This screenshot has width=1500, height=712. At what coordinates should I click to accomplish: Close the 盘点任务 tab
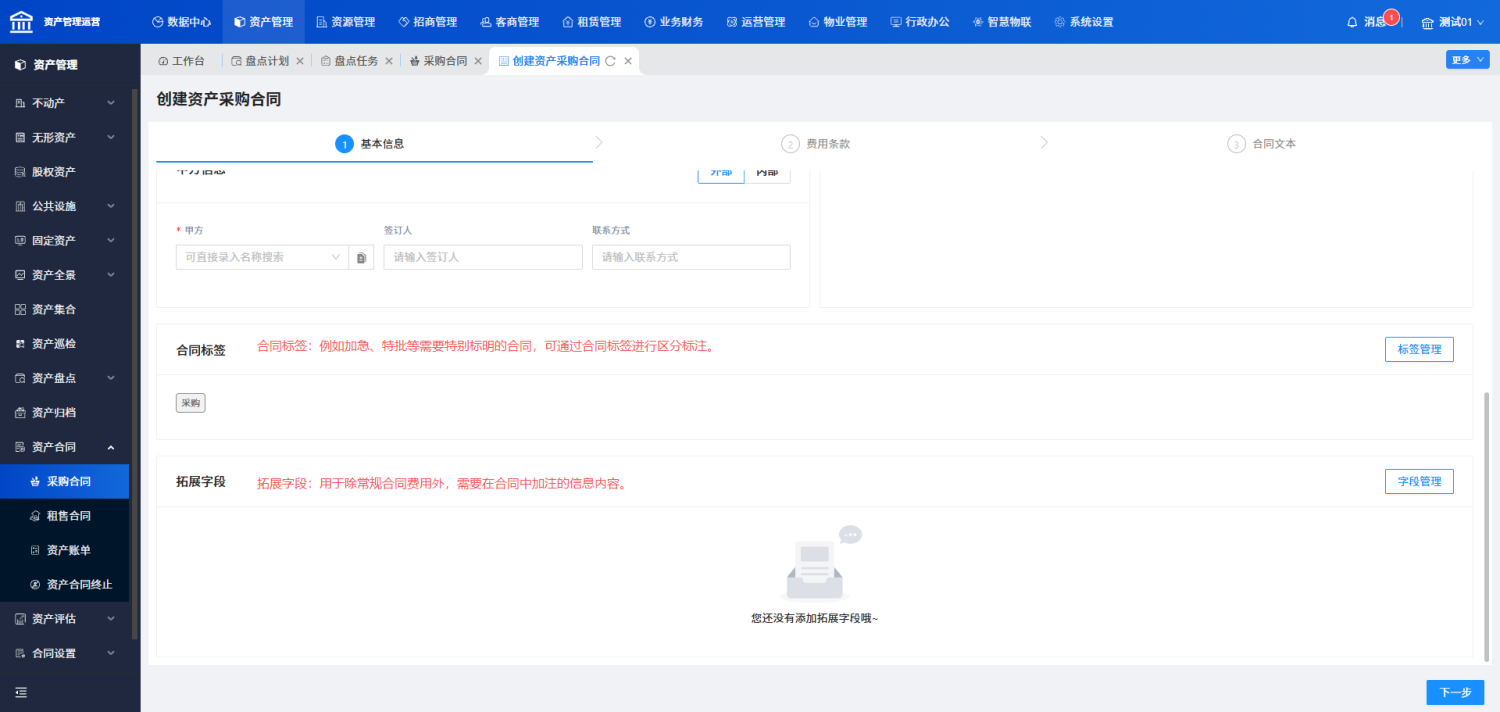[x=389, y=61]
